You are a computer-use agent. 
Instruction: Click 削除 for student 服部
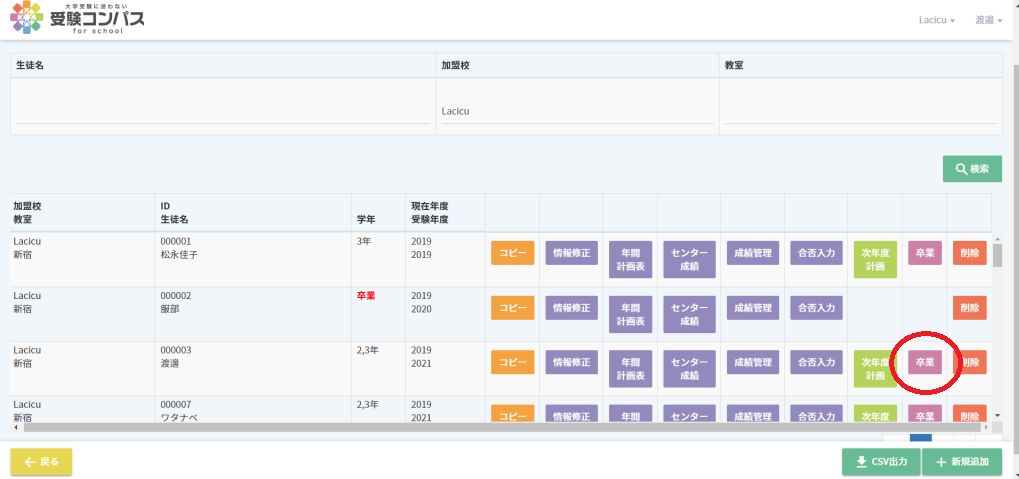969,308
